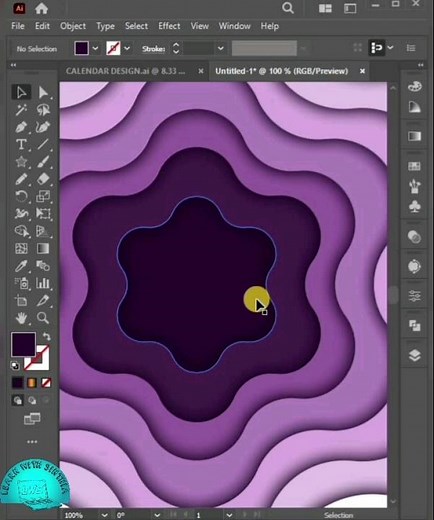Select the Type tool
This screenshot has width=434, height=520.
coord(21,144)
